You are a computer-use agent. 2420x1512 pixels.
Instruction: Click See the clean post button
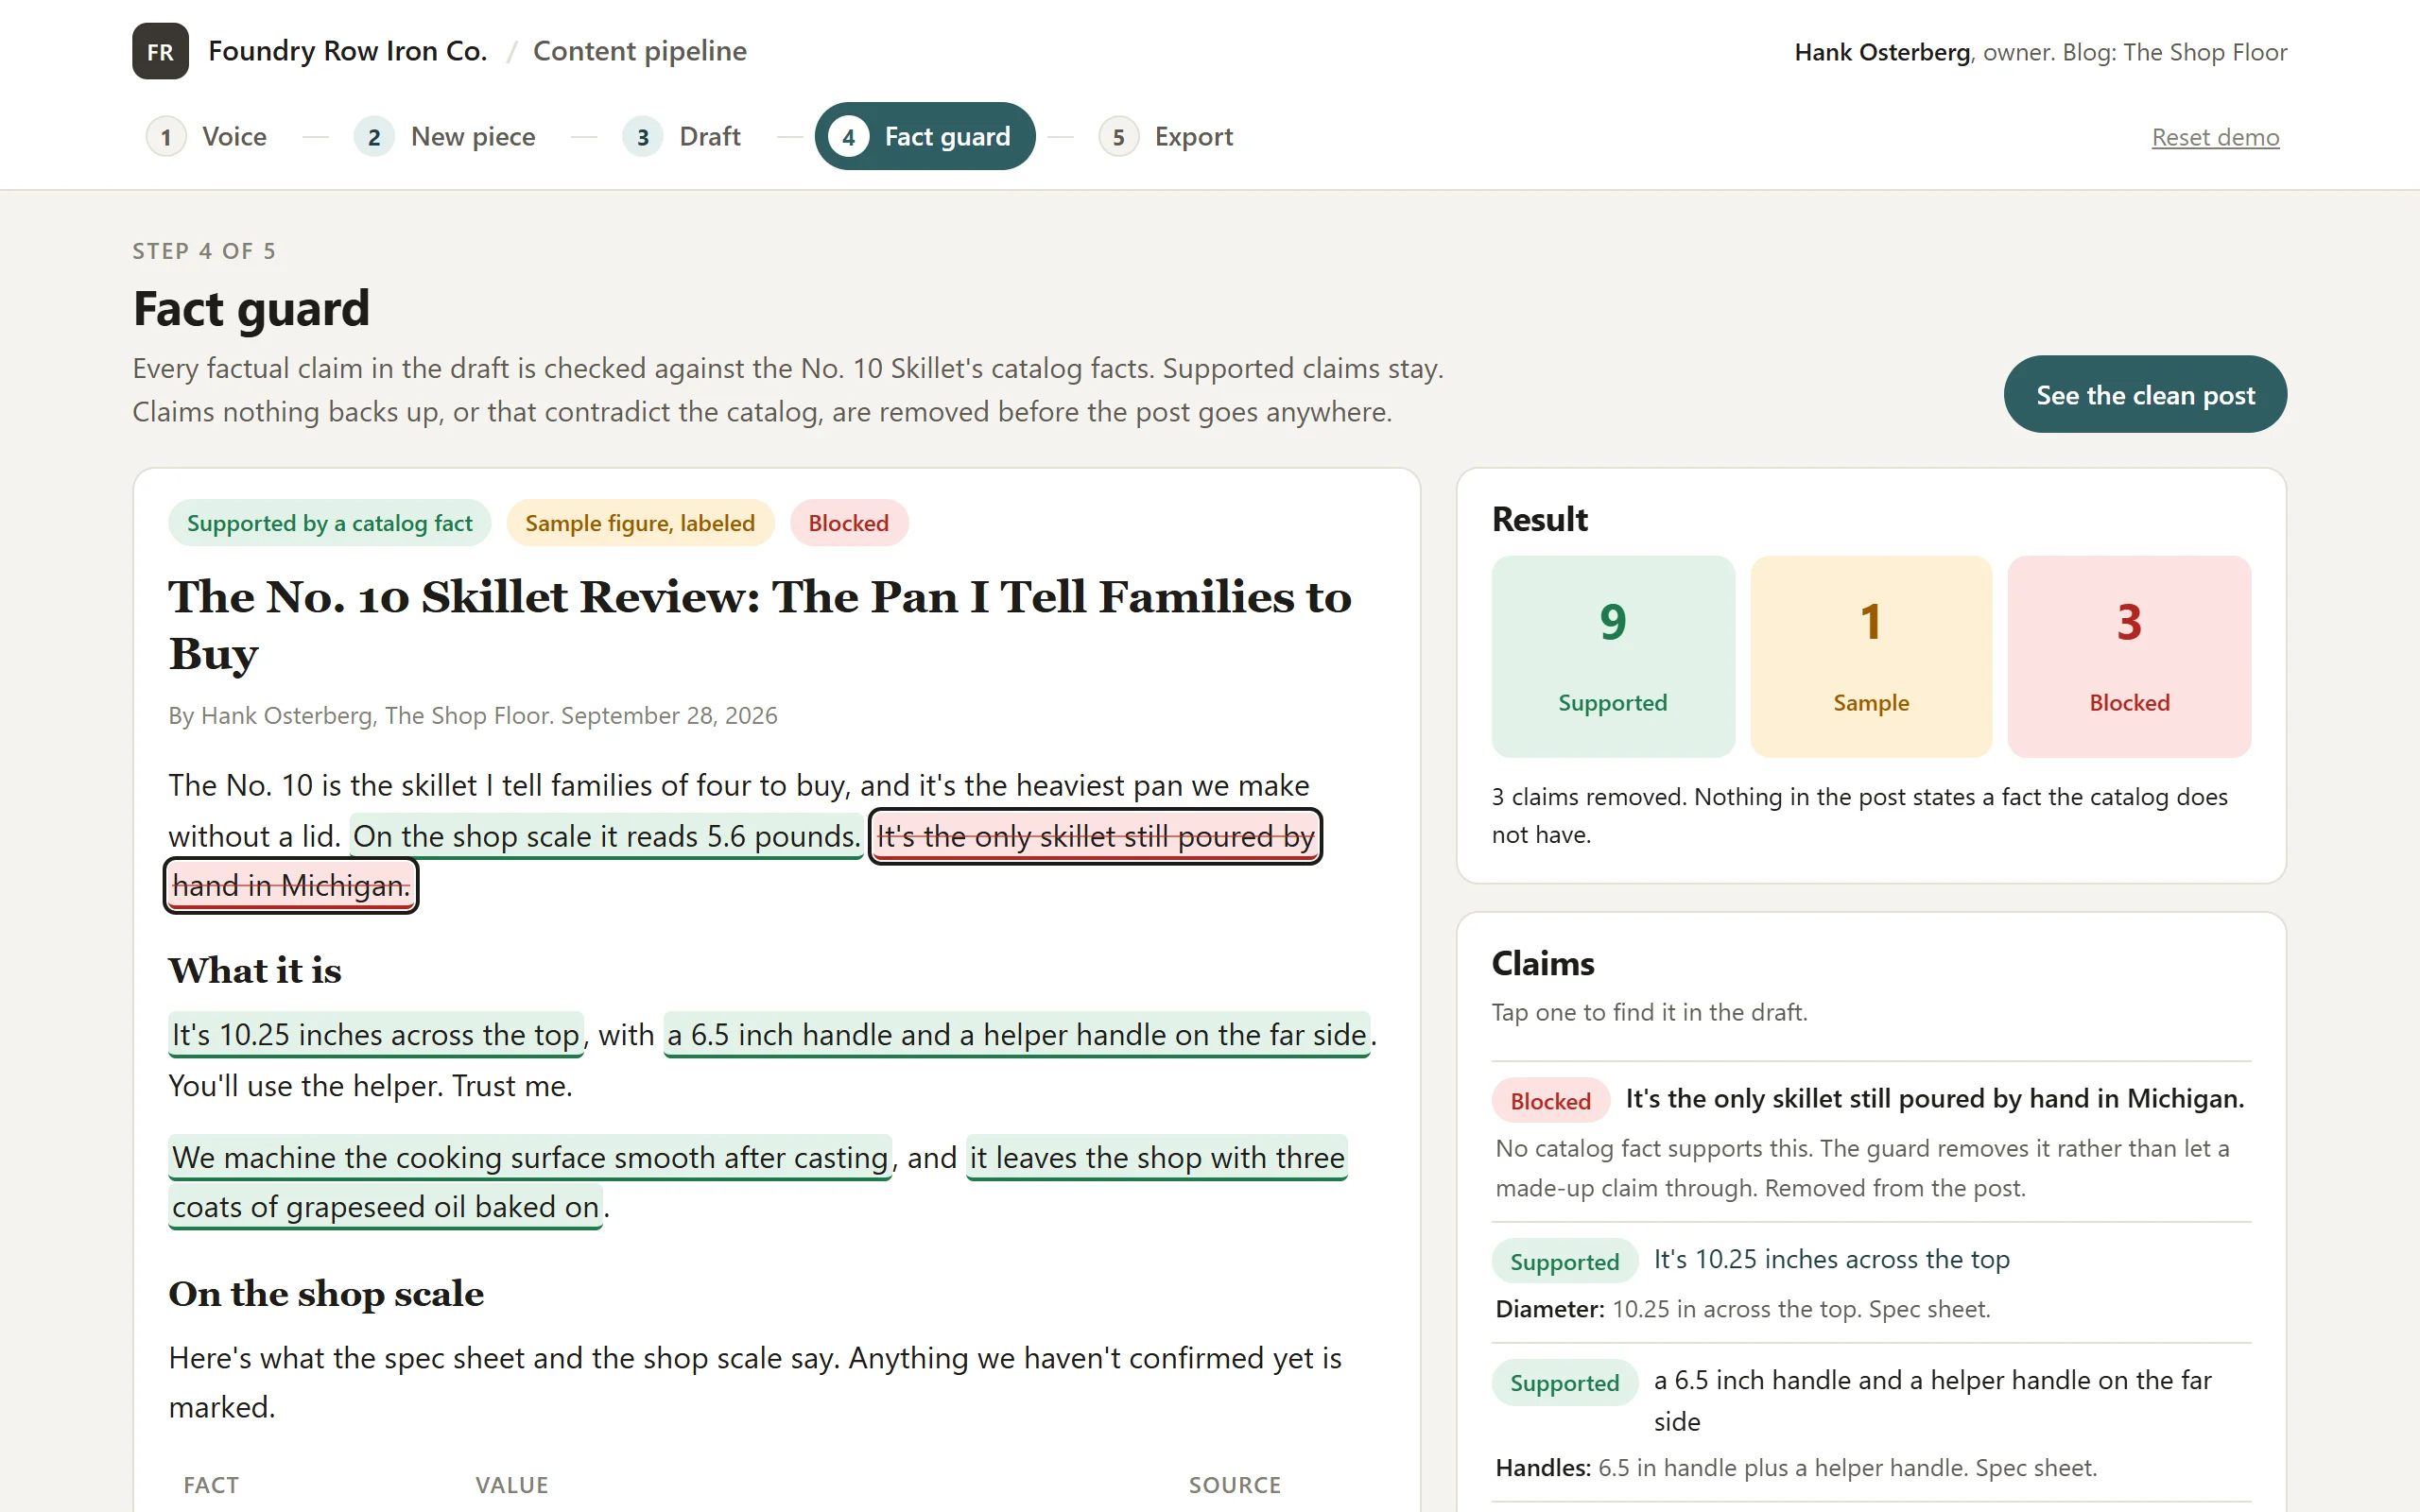[x=2145, y=394]
